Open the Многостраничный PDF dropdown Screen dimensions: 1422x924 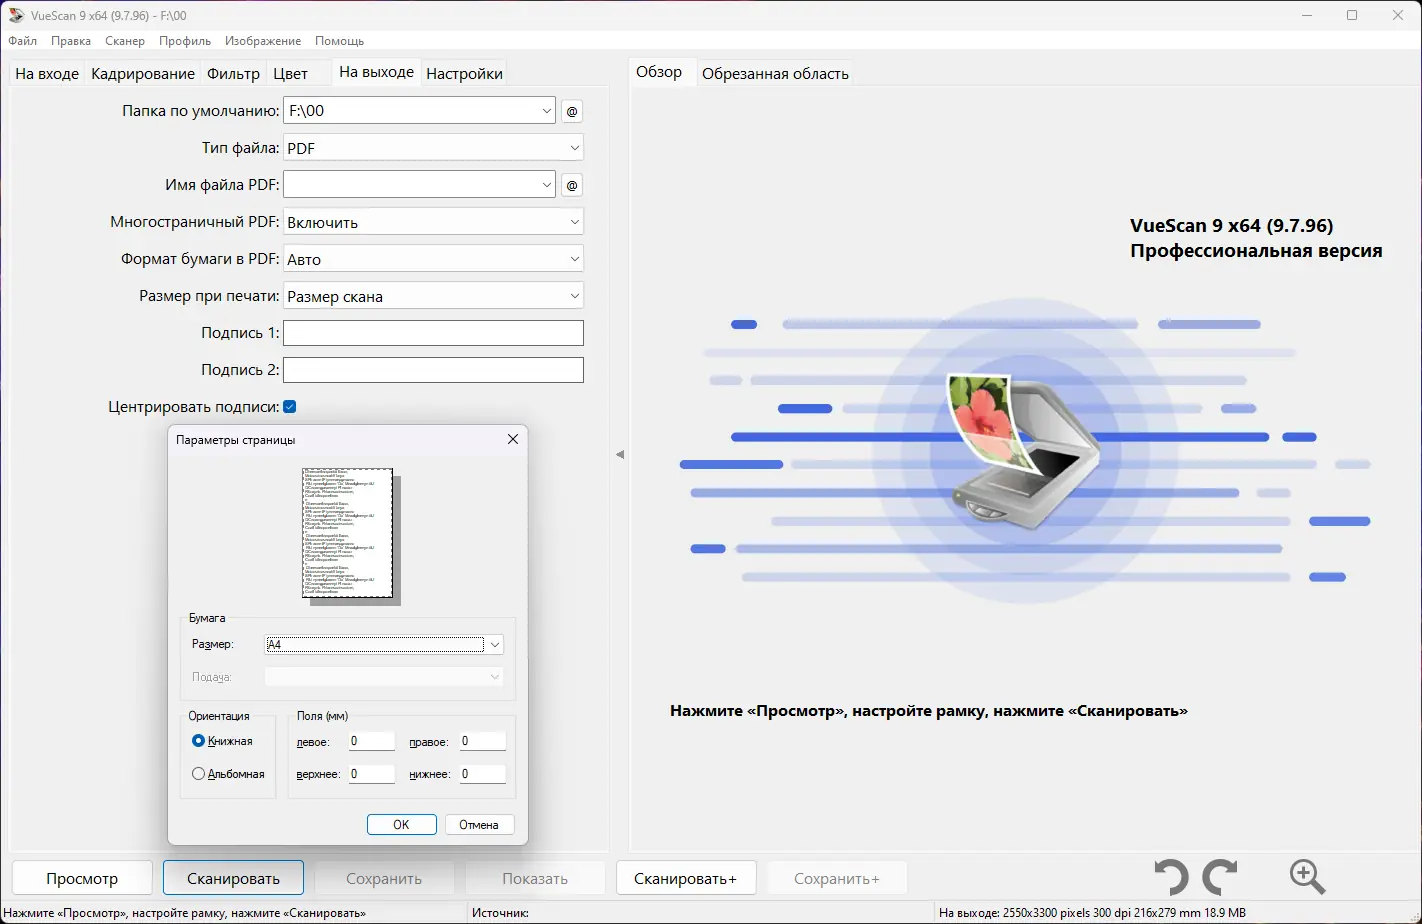(x=574, y=222)
